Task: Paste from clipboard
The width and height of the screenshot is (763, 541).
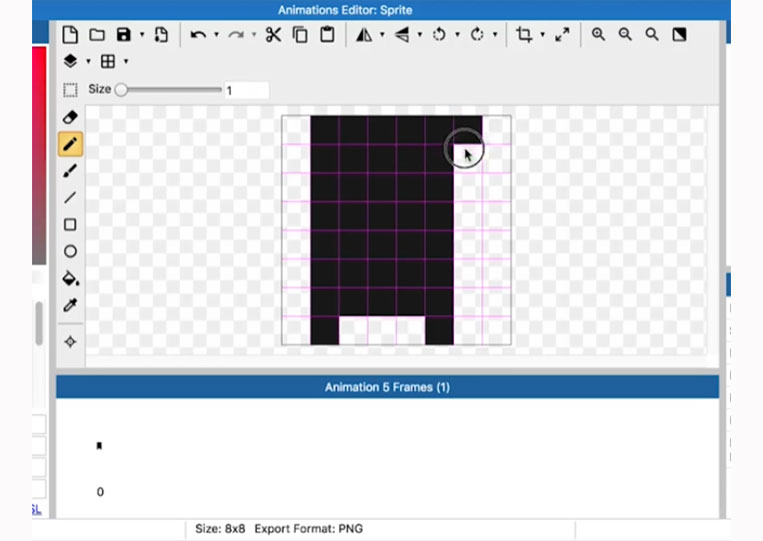Action: click(327, 35)
